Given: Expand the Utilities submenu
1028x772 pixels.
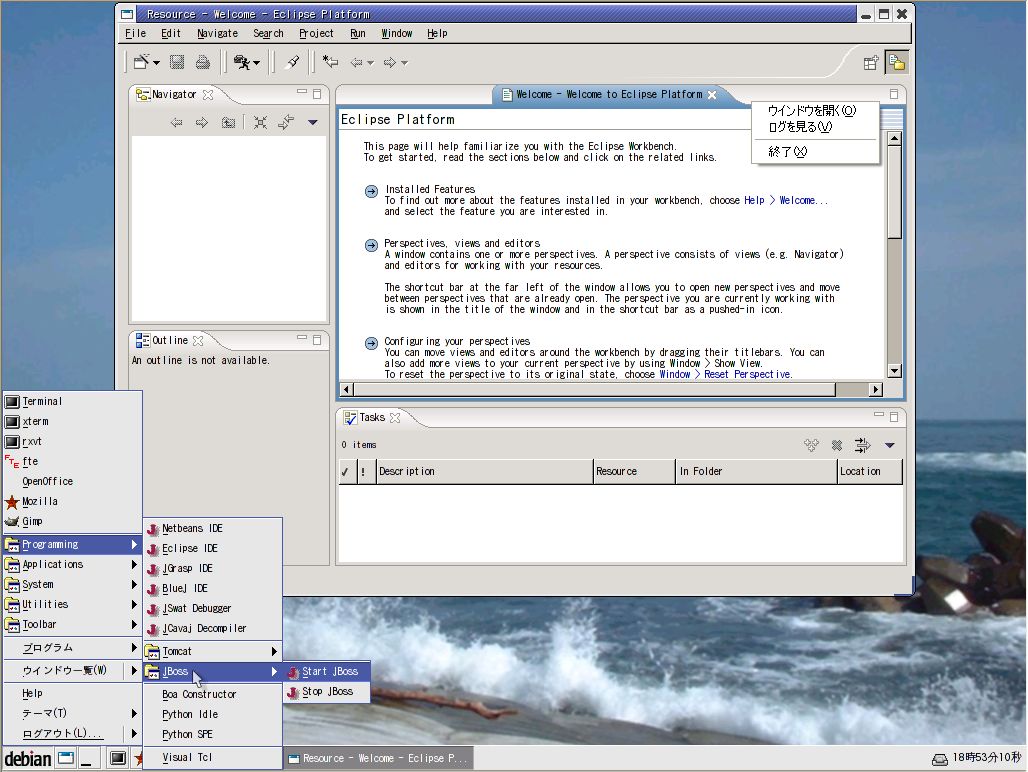Looking at the screenshot, I should tap(73, 605).
